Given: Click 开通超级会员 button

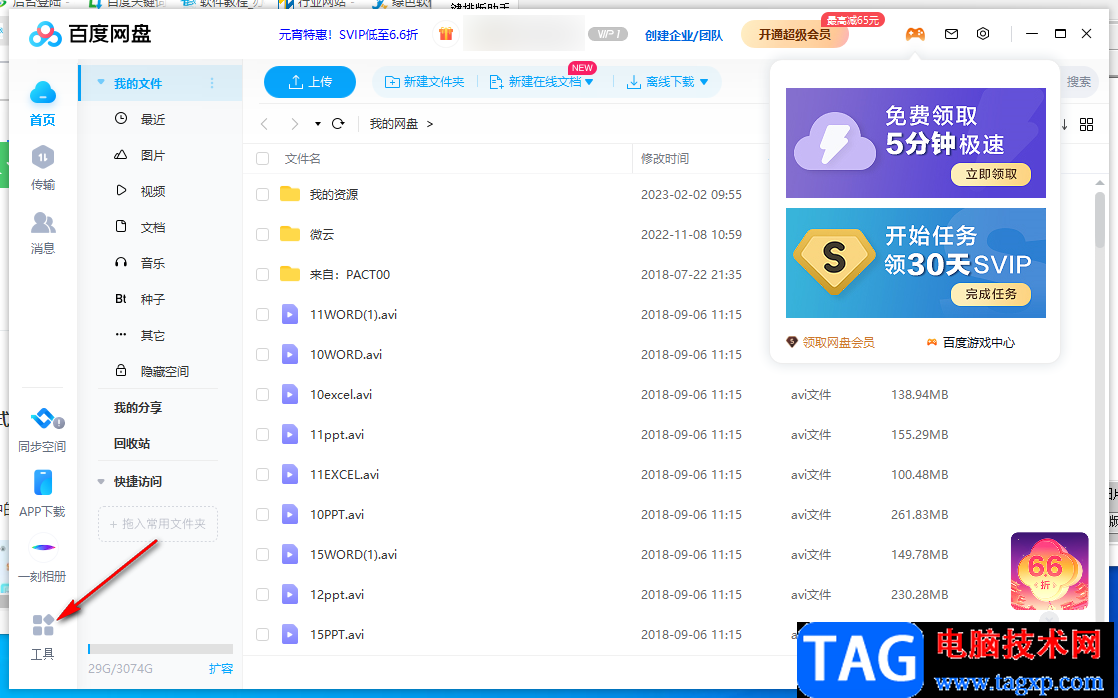Looking at the screenshot, I should pos(794,34).
